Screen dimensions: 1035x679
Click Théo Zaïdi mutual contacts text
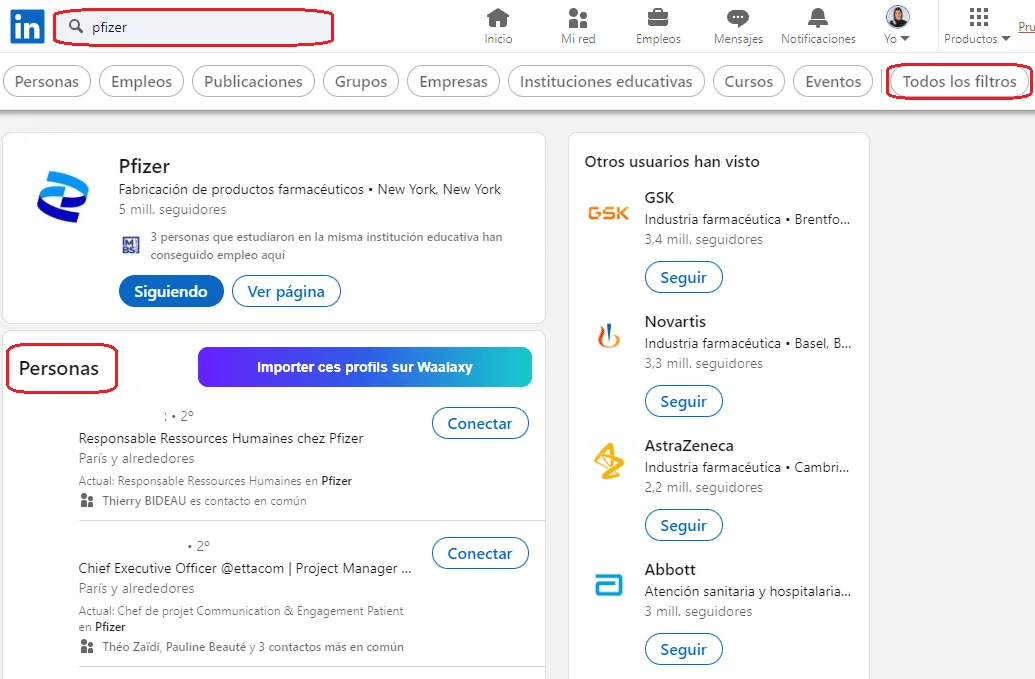point(253,647)
